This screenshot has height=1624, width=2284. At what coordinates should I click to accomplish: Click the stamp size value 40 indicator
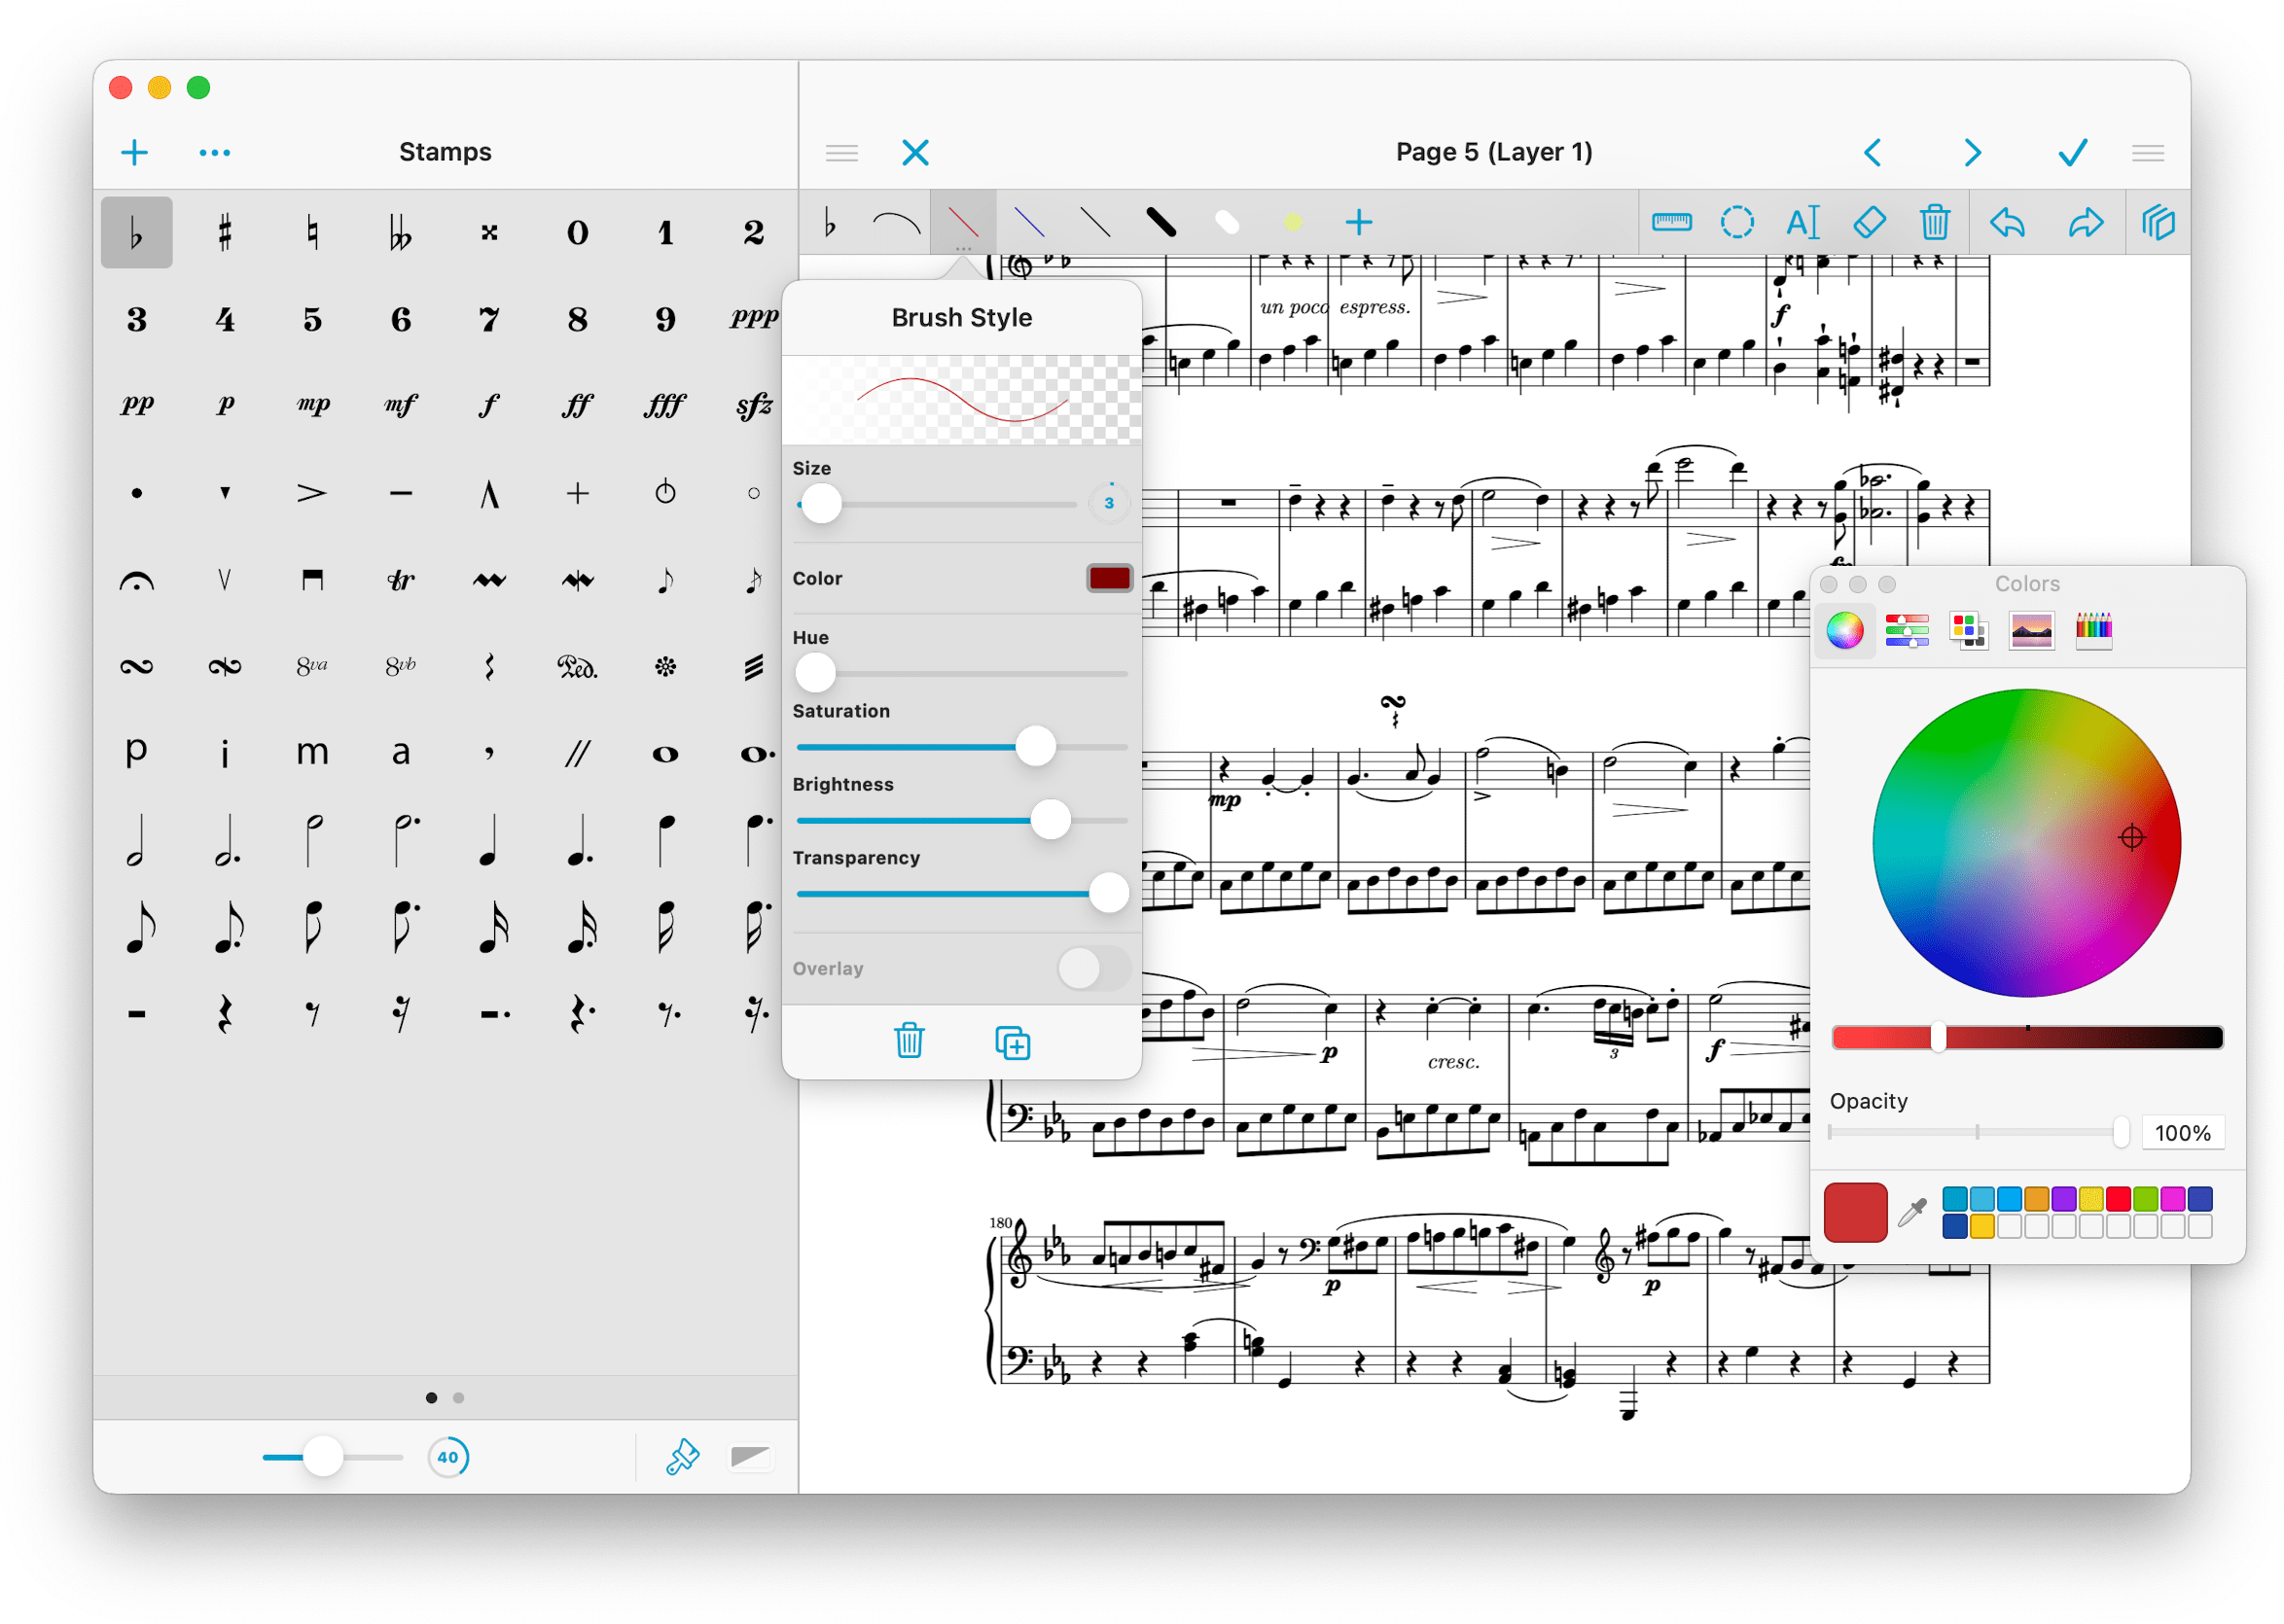447,1457
